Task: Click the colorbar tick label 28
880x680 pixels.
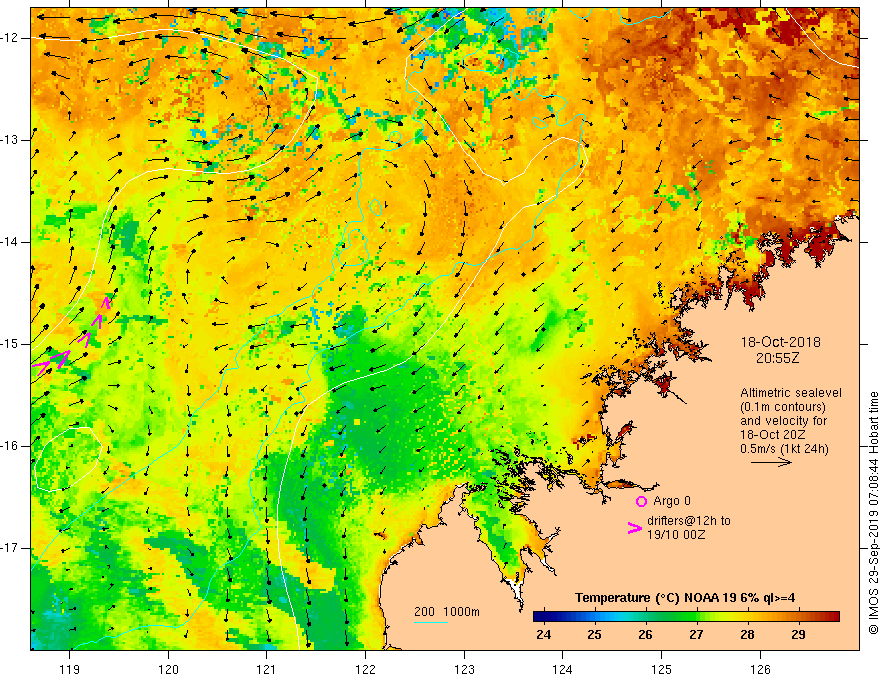Action: click(747, 635)
